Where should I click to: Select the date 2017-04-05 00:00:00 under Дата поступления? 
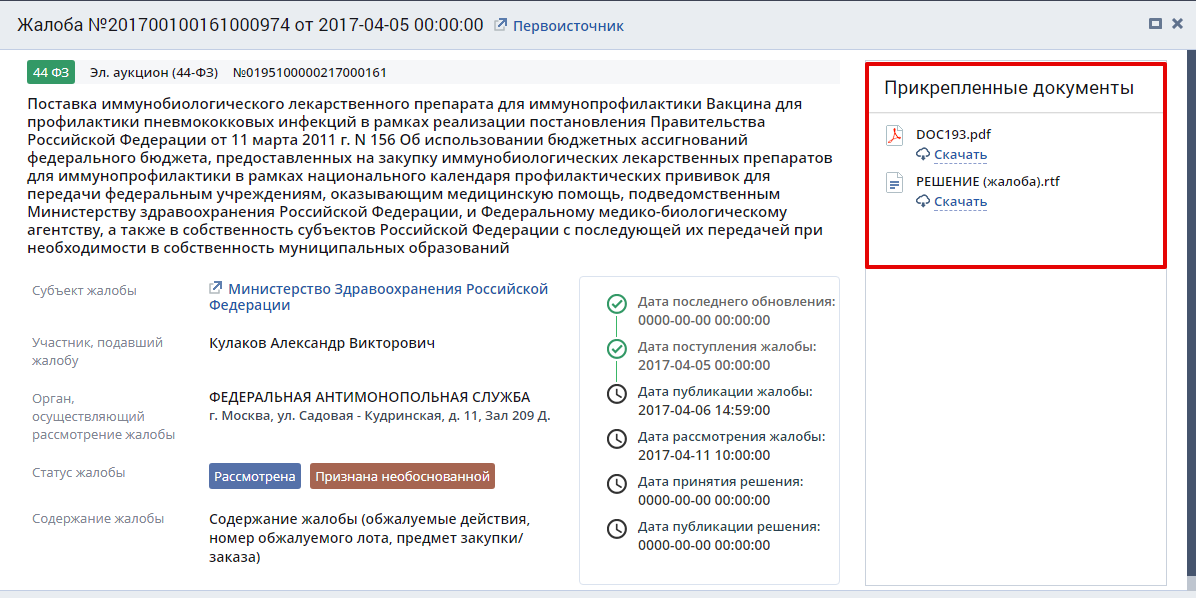[704, 365]
